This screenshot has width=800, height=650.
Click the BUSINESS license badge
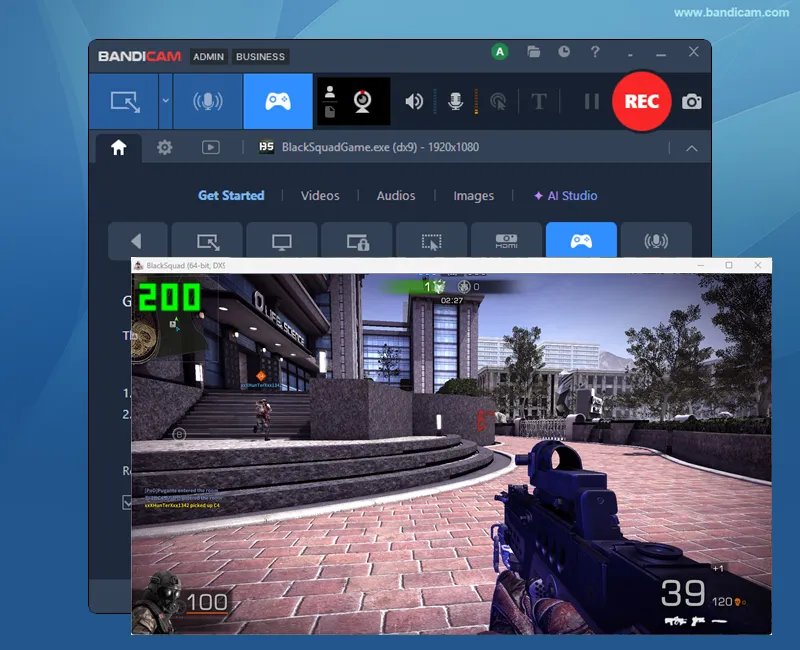click(260, 57)
